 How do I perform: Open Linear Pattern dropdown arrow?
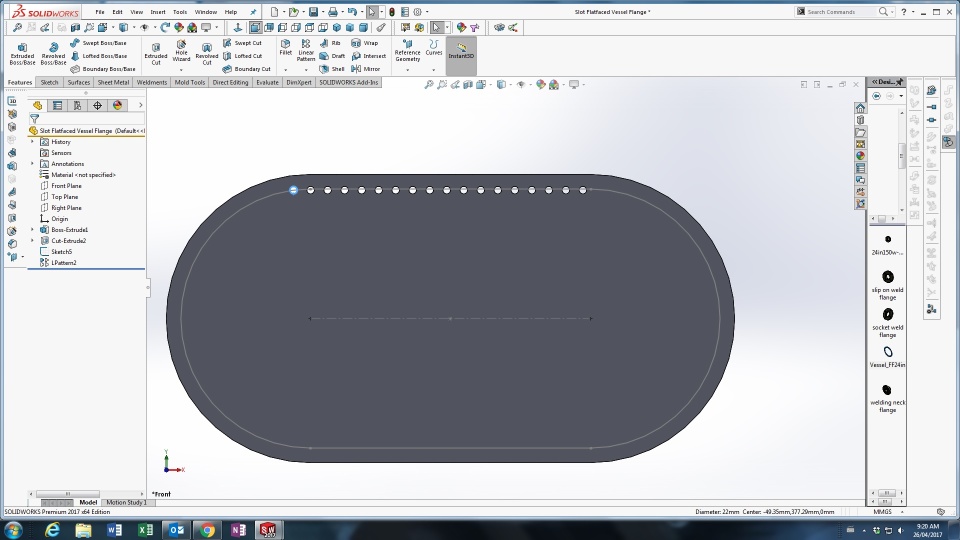pyautogui.click(x=306, y=70)
